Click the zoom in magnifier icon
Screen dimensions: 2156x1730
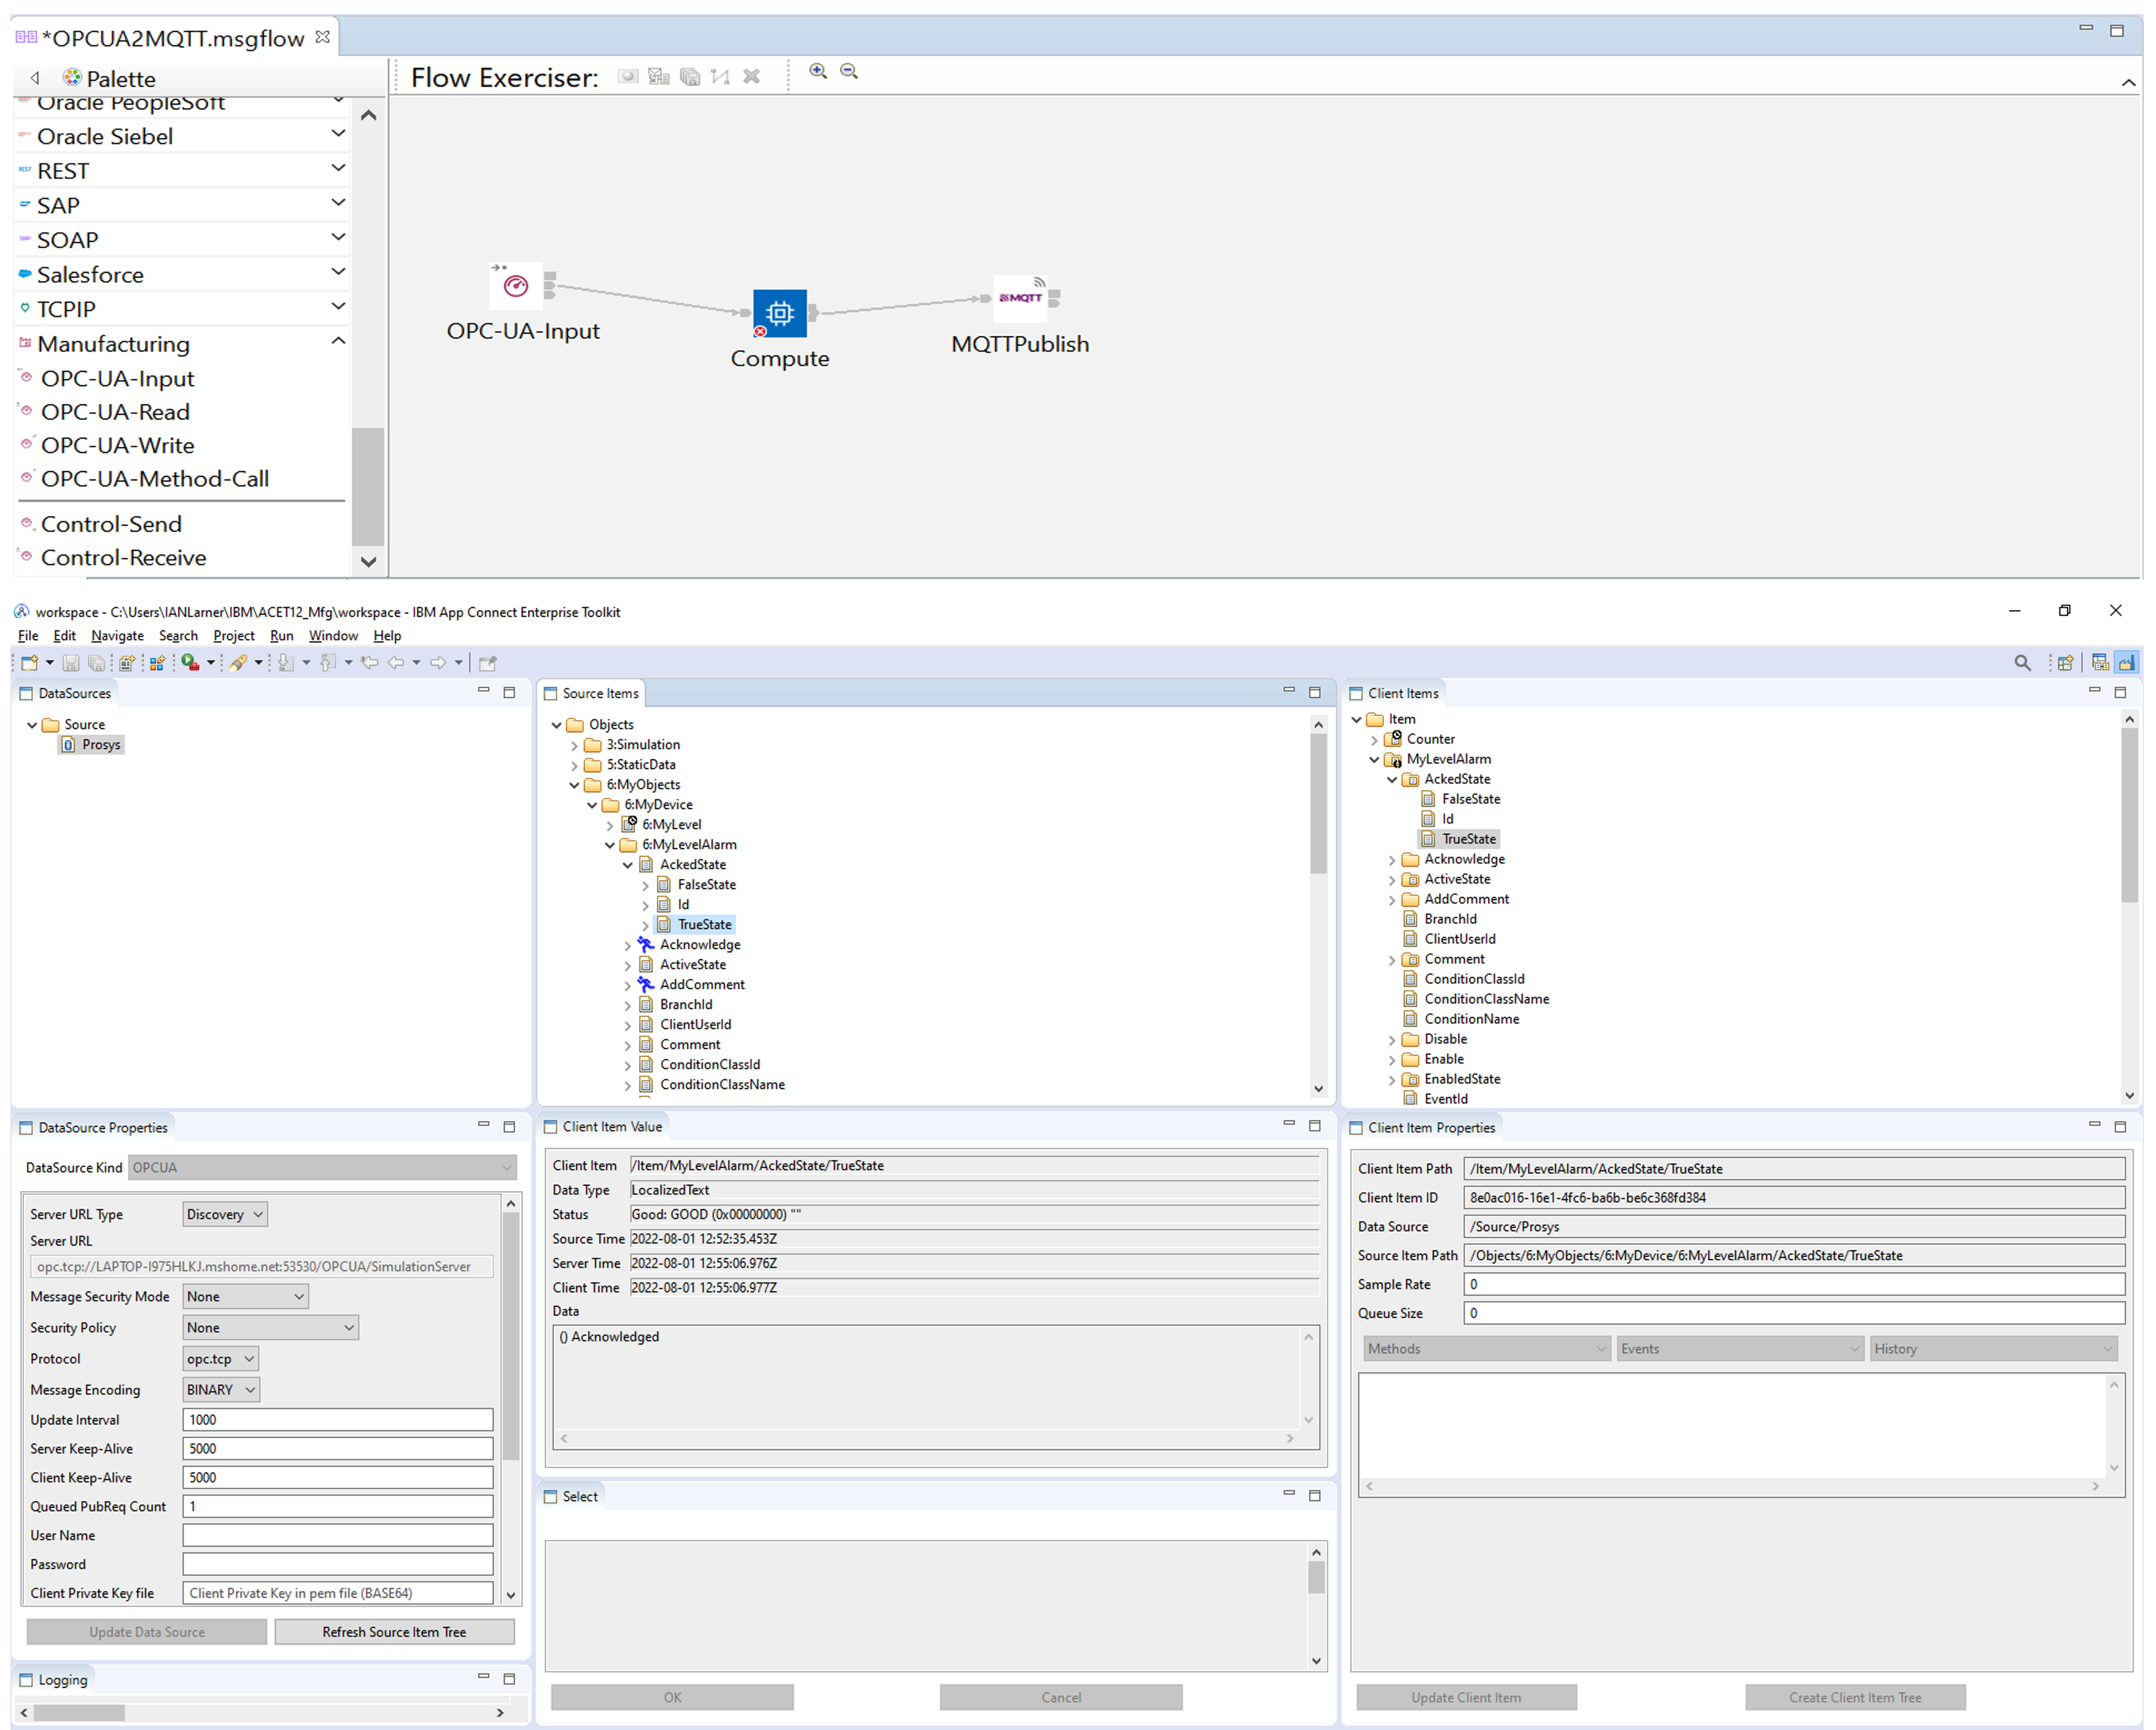tap(817, 71)
